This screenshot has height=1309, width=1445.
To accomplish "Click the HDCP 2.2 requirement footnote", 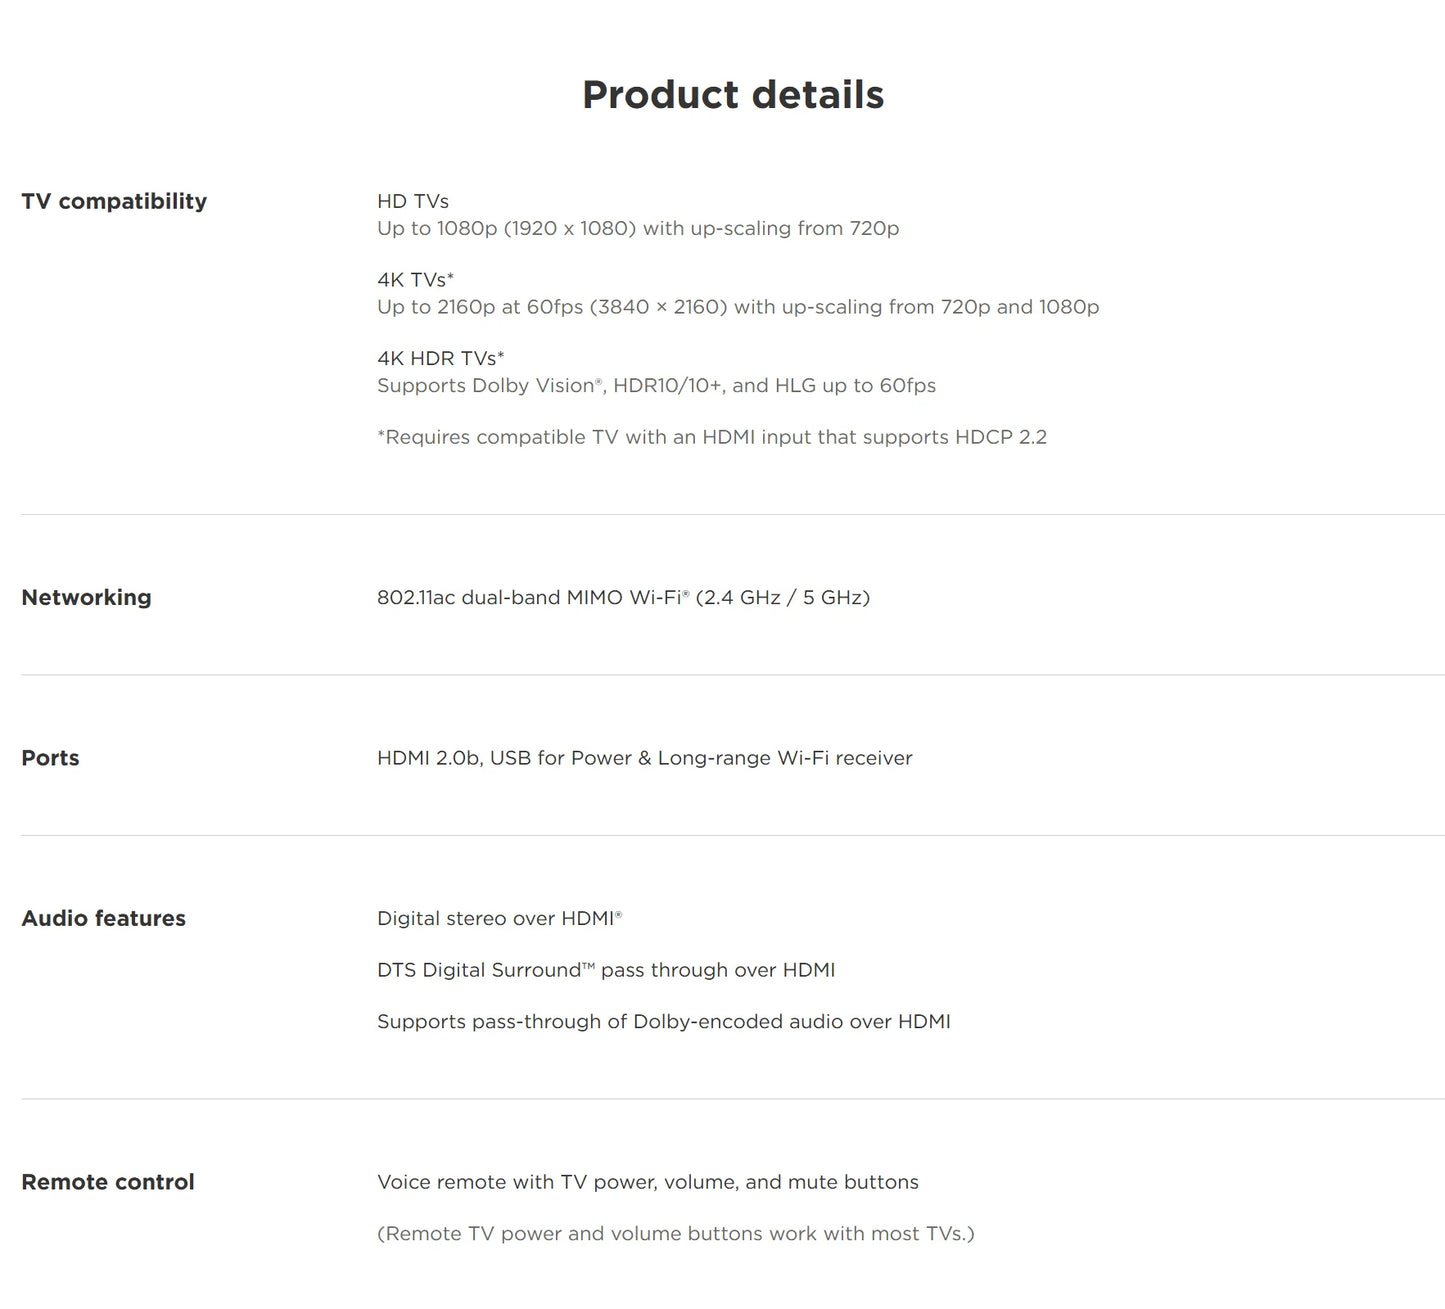I will (711, 437).
